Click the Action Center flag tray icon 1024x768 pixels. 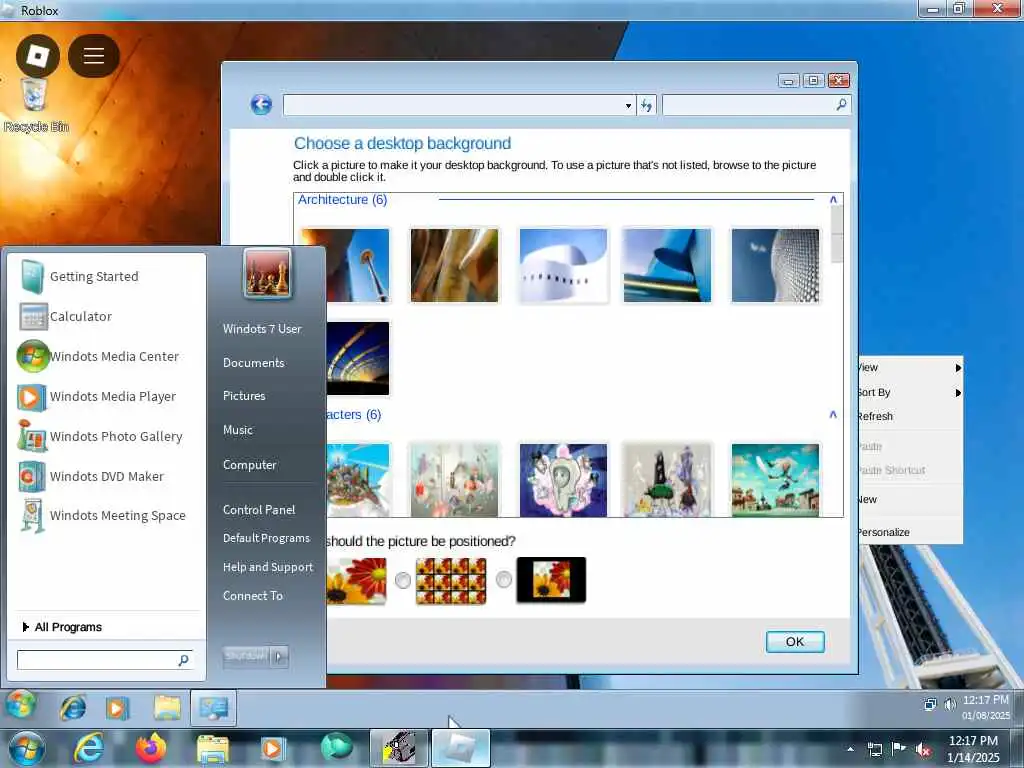pyautogui.click(x=899, y=749)
